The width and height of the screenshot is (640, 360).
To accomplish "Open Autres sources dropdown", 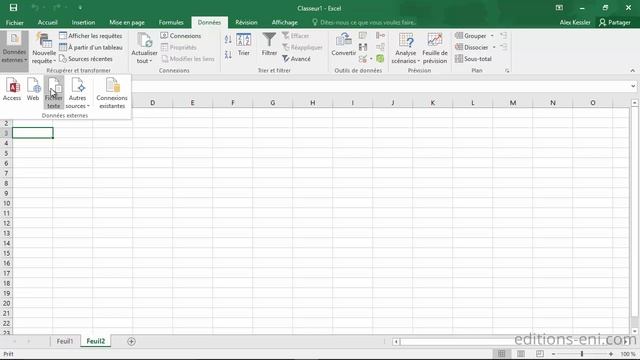I will pos(77,93).
